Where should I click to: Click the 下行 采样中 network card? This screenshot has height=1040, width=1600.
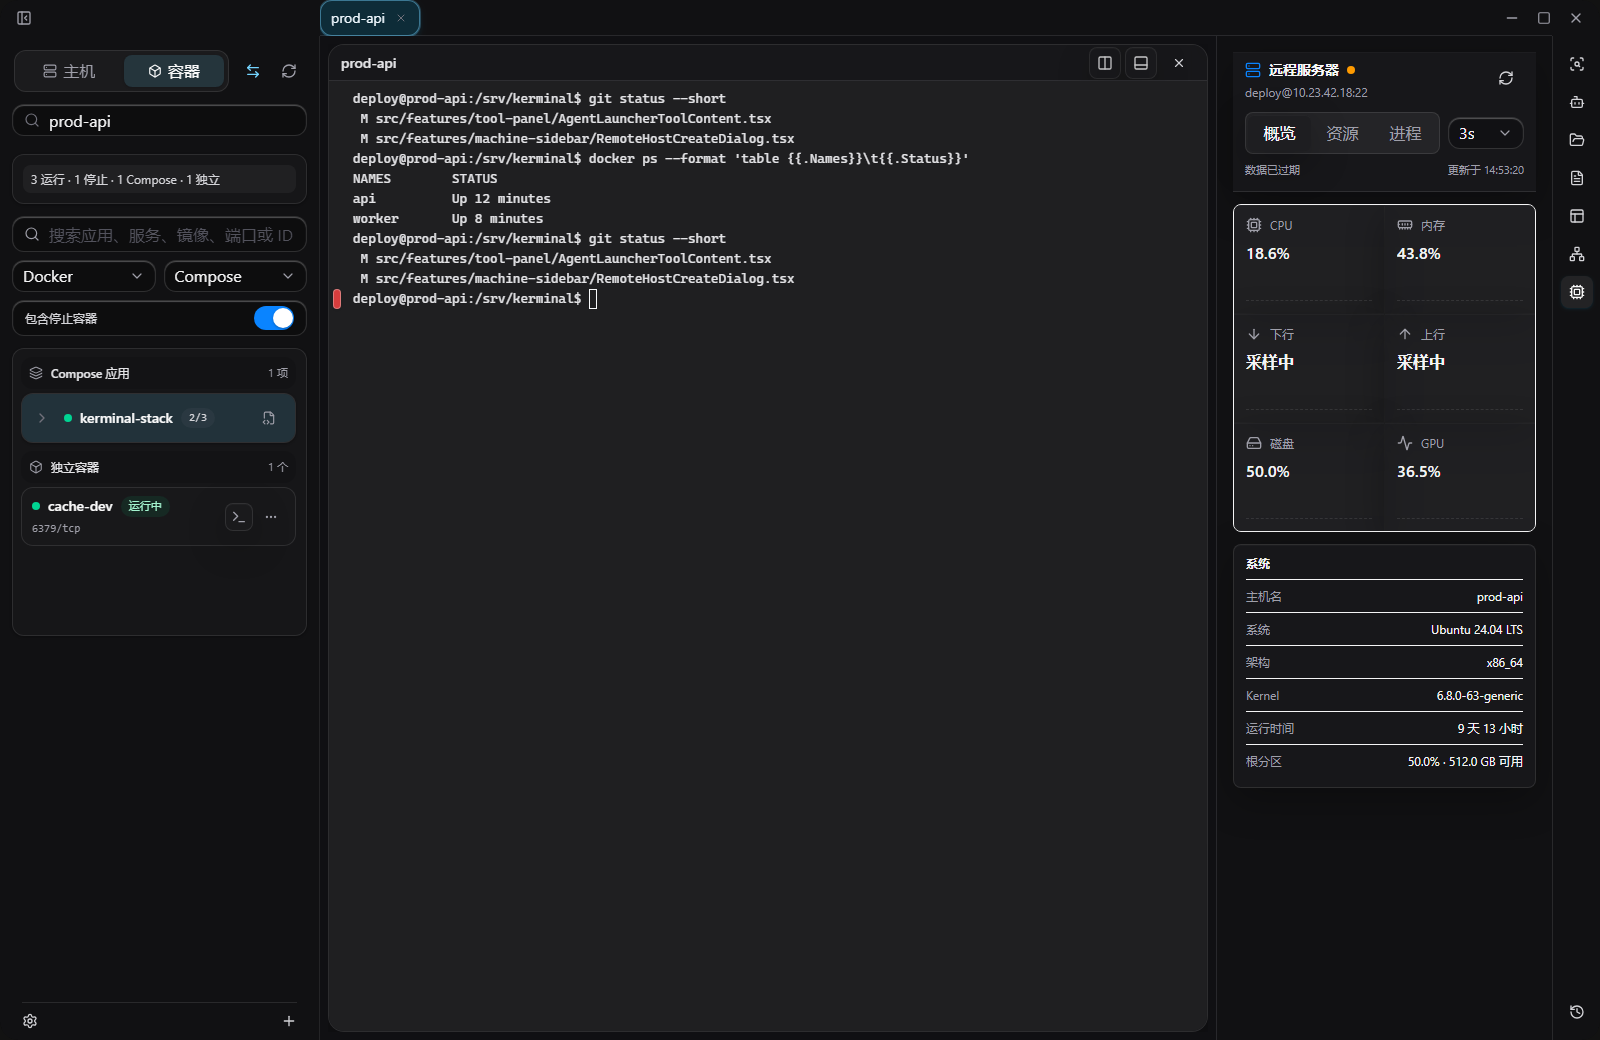pos(1309,368)
